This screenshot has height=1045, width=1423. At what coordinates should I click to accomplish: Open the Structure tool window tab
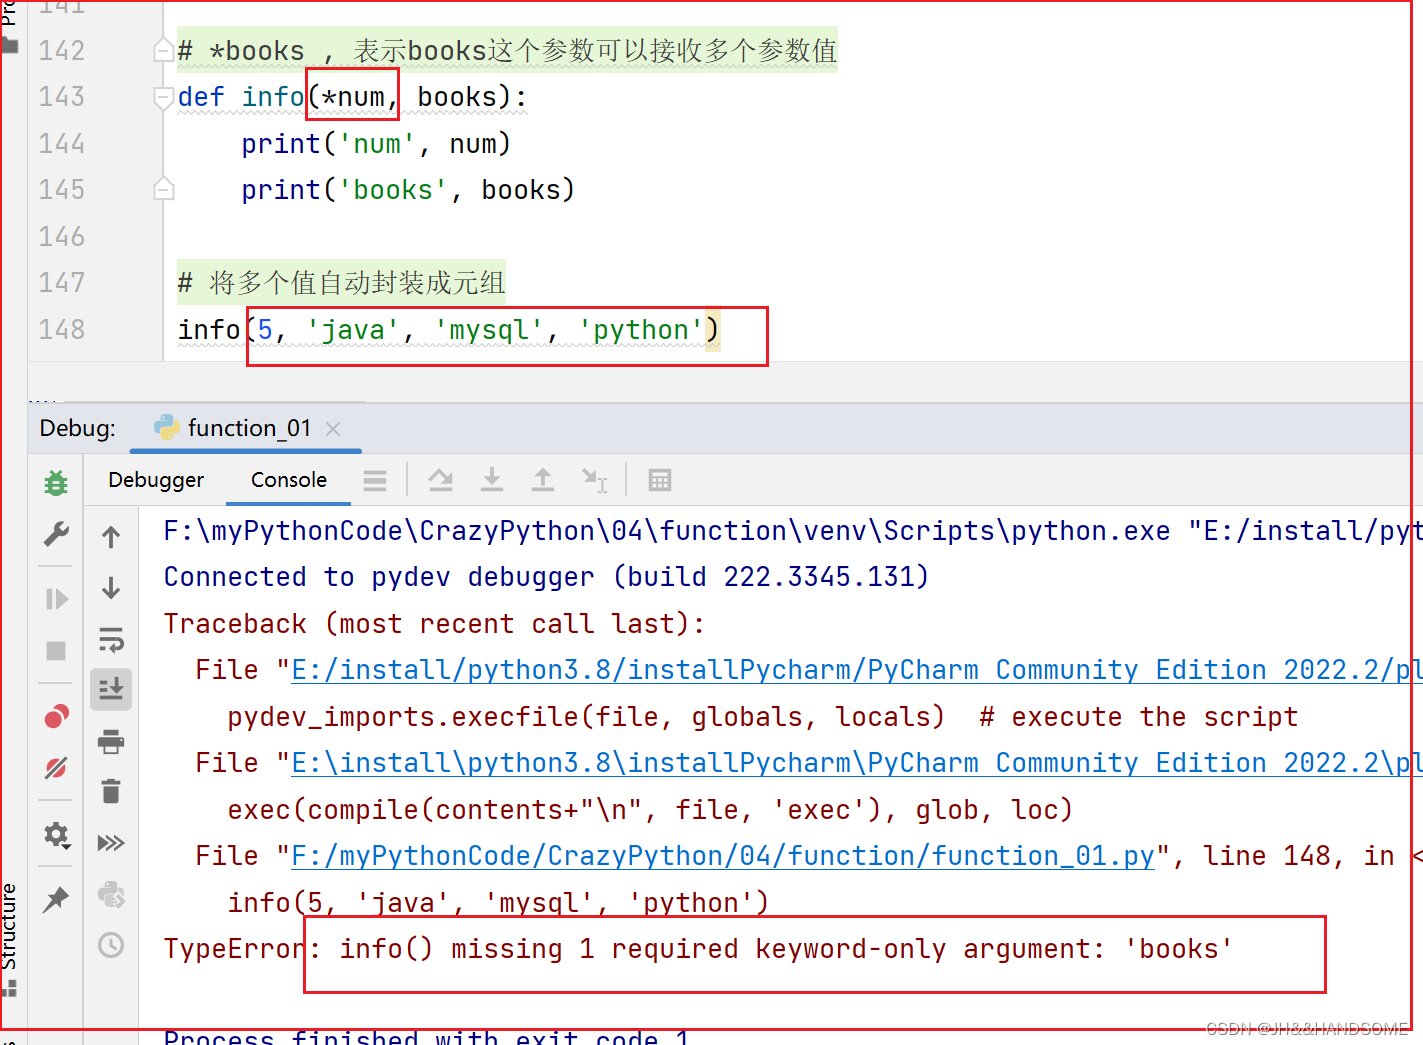[x=10, y=940]
